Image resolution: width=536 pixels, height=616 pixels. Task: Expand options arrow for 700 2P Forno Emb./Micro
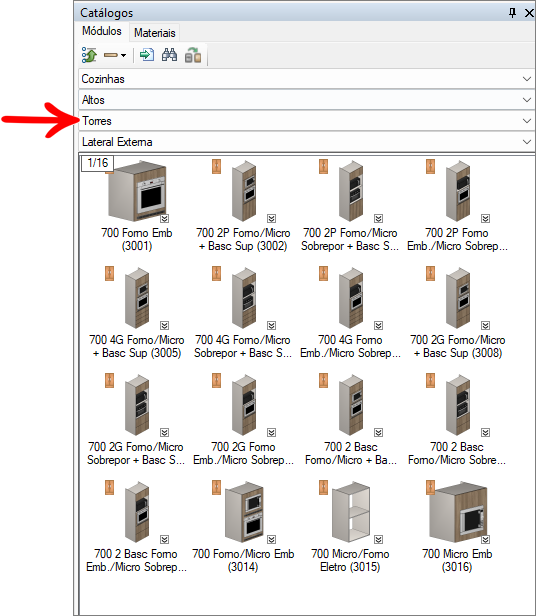click(x=486, y=218)
